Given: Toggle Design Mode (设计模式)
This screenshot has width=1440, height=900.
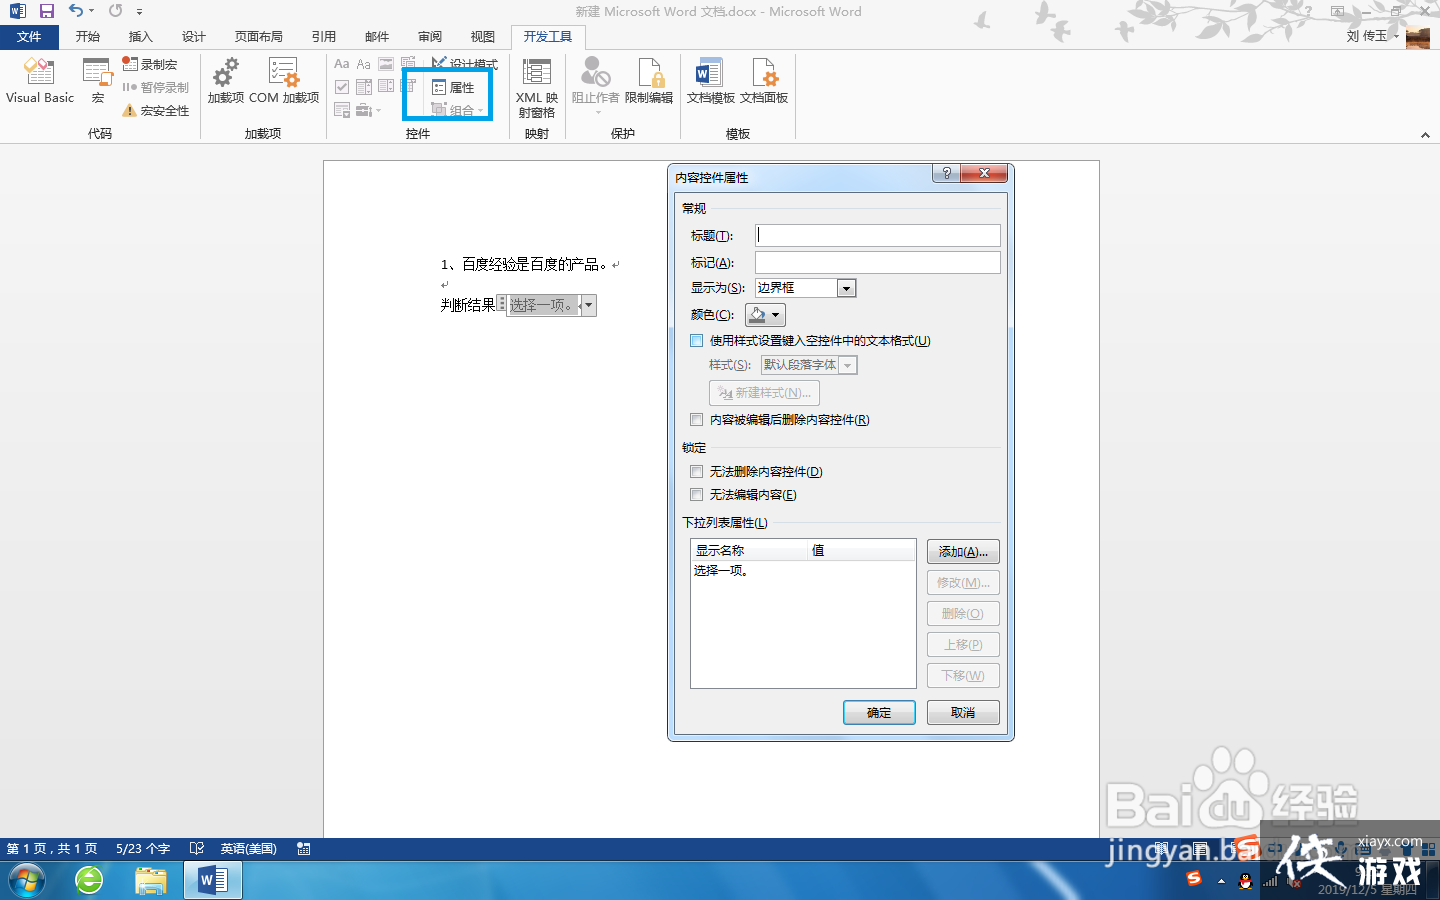Looking at the screenshot, I should click(x=464, y=64).
